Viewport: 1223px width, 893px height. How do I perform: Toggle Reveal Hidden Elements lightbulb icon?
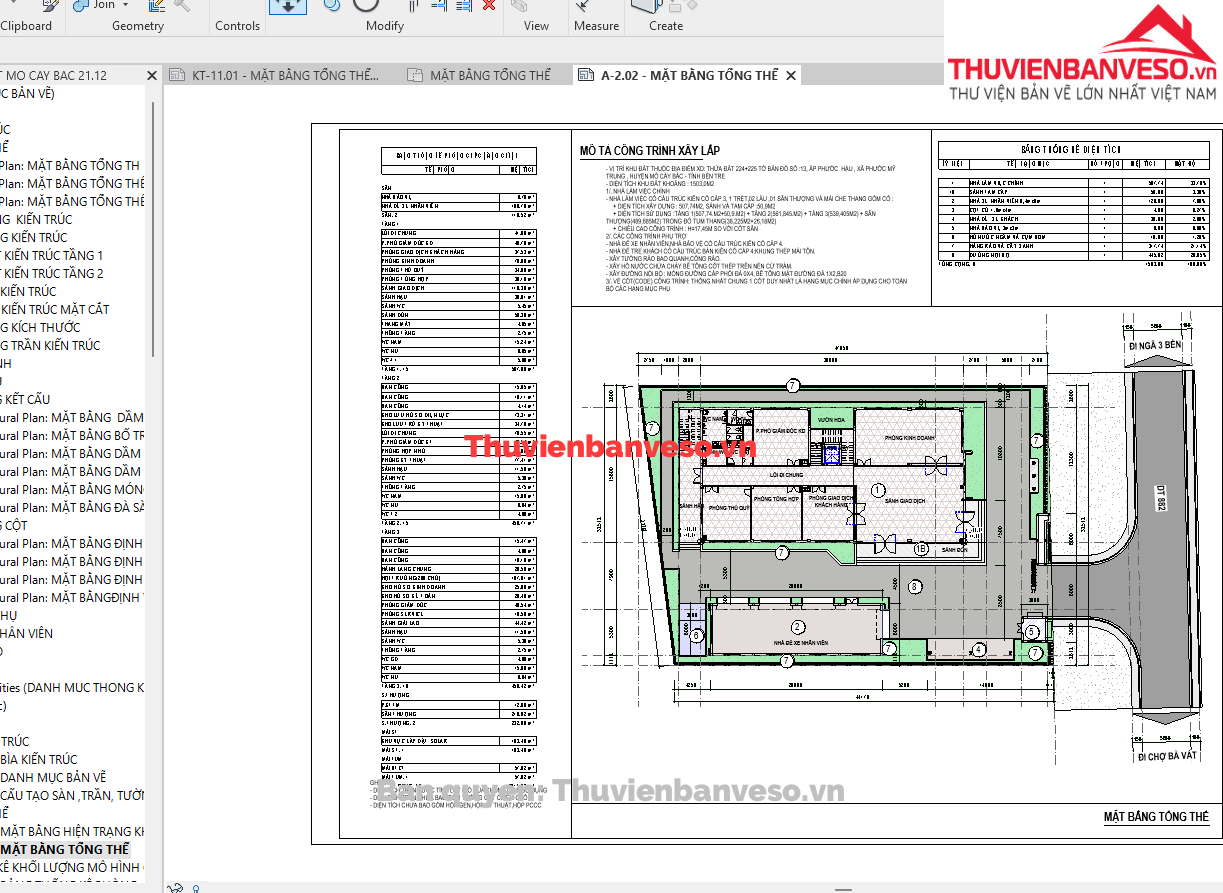coord(196,887)
